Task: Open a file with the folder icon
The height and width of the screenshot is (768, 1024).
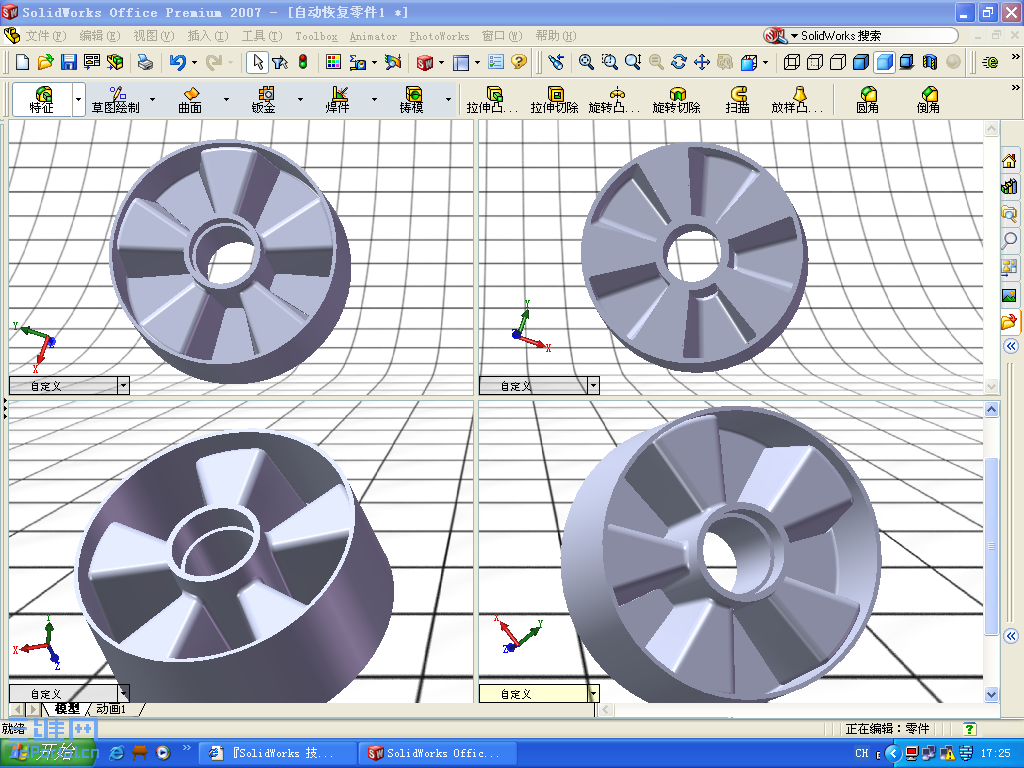Action: [x=45, y=62]
